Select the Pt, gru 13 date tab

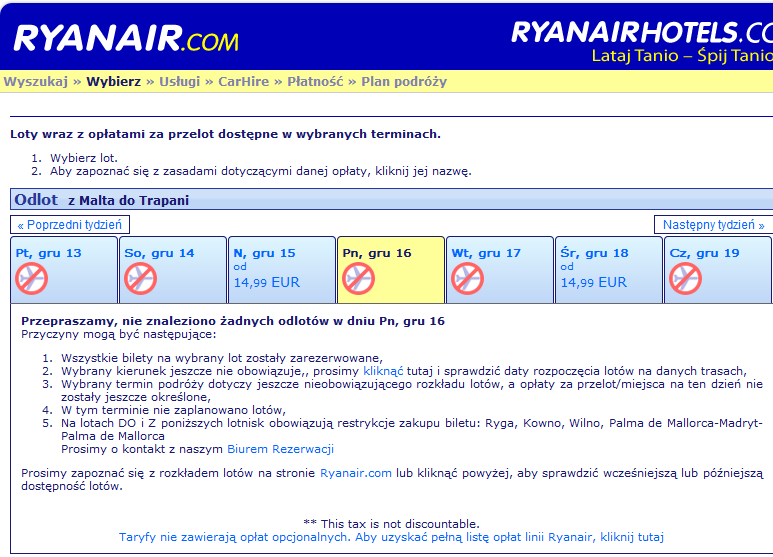[64, 270]
